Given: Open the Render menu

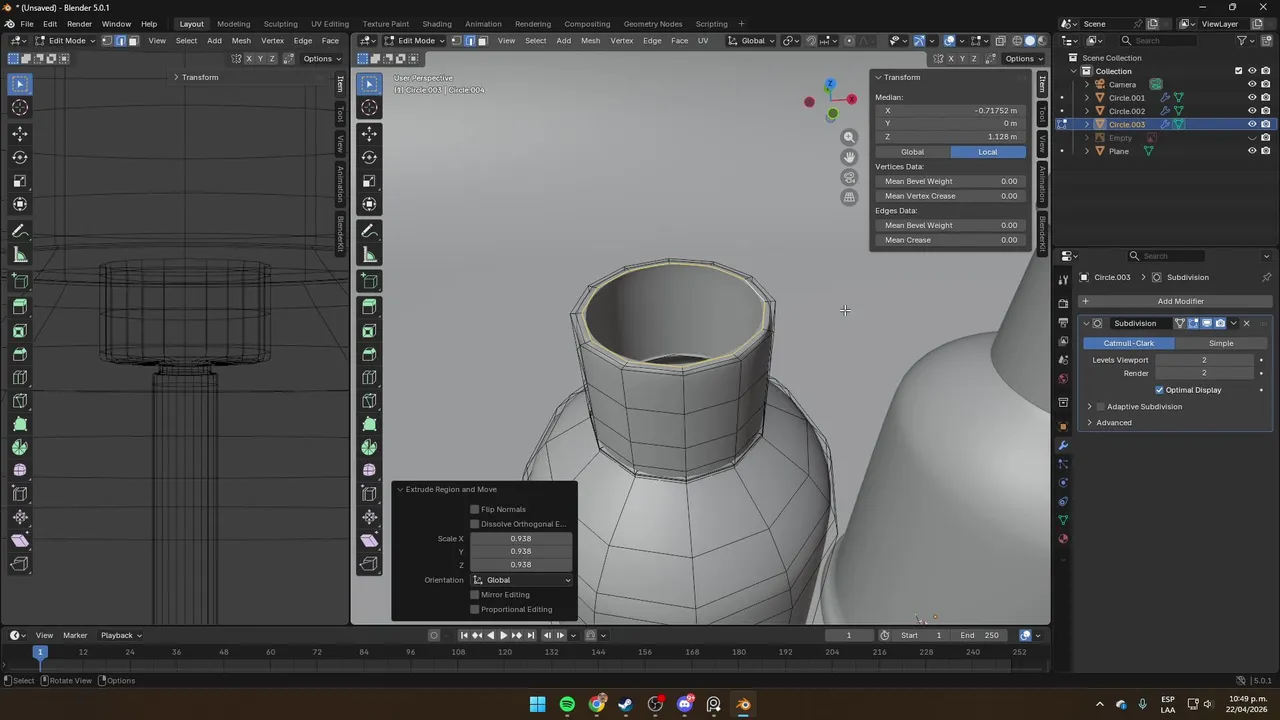Looking at the screenshot, I should (x=79, y=24).
